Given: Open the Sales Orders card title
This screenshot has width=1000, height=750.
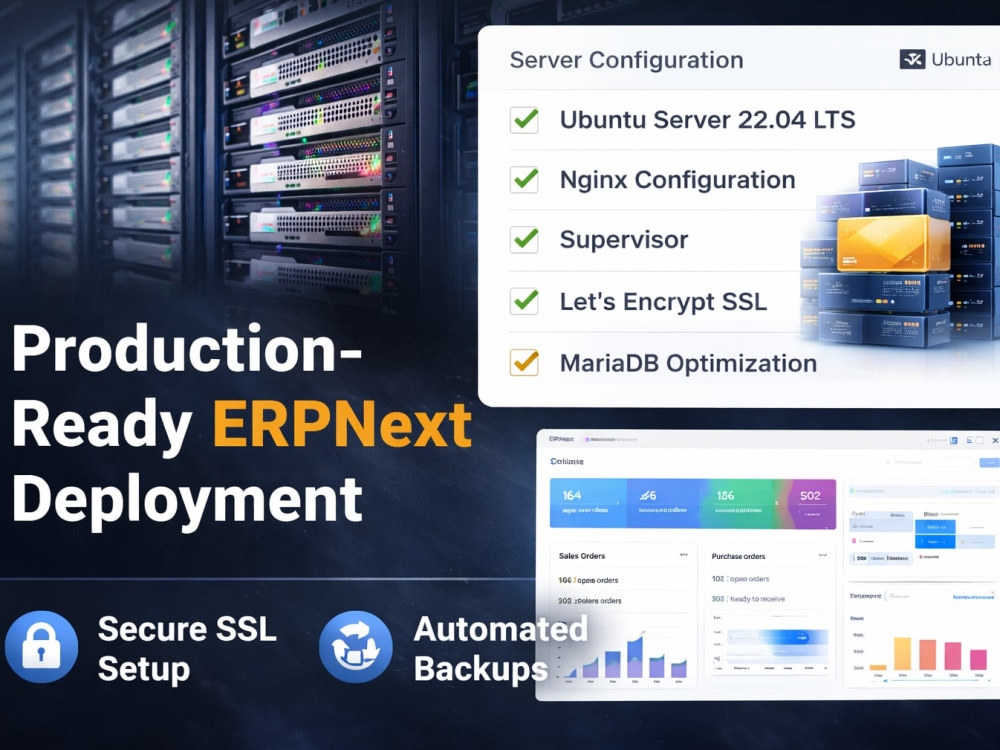Looking at the screenshot, I should click(x=582, y=556).
